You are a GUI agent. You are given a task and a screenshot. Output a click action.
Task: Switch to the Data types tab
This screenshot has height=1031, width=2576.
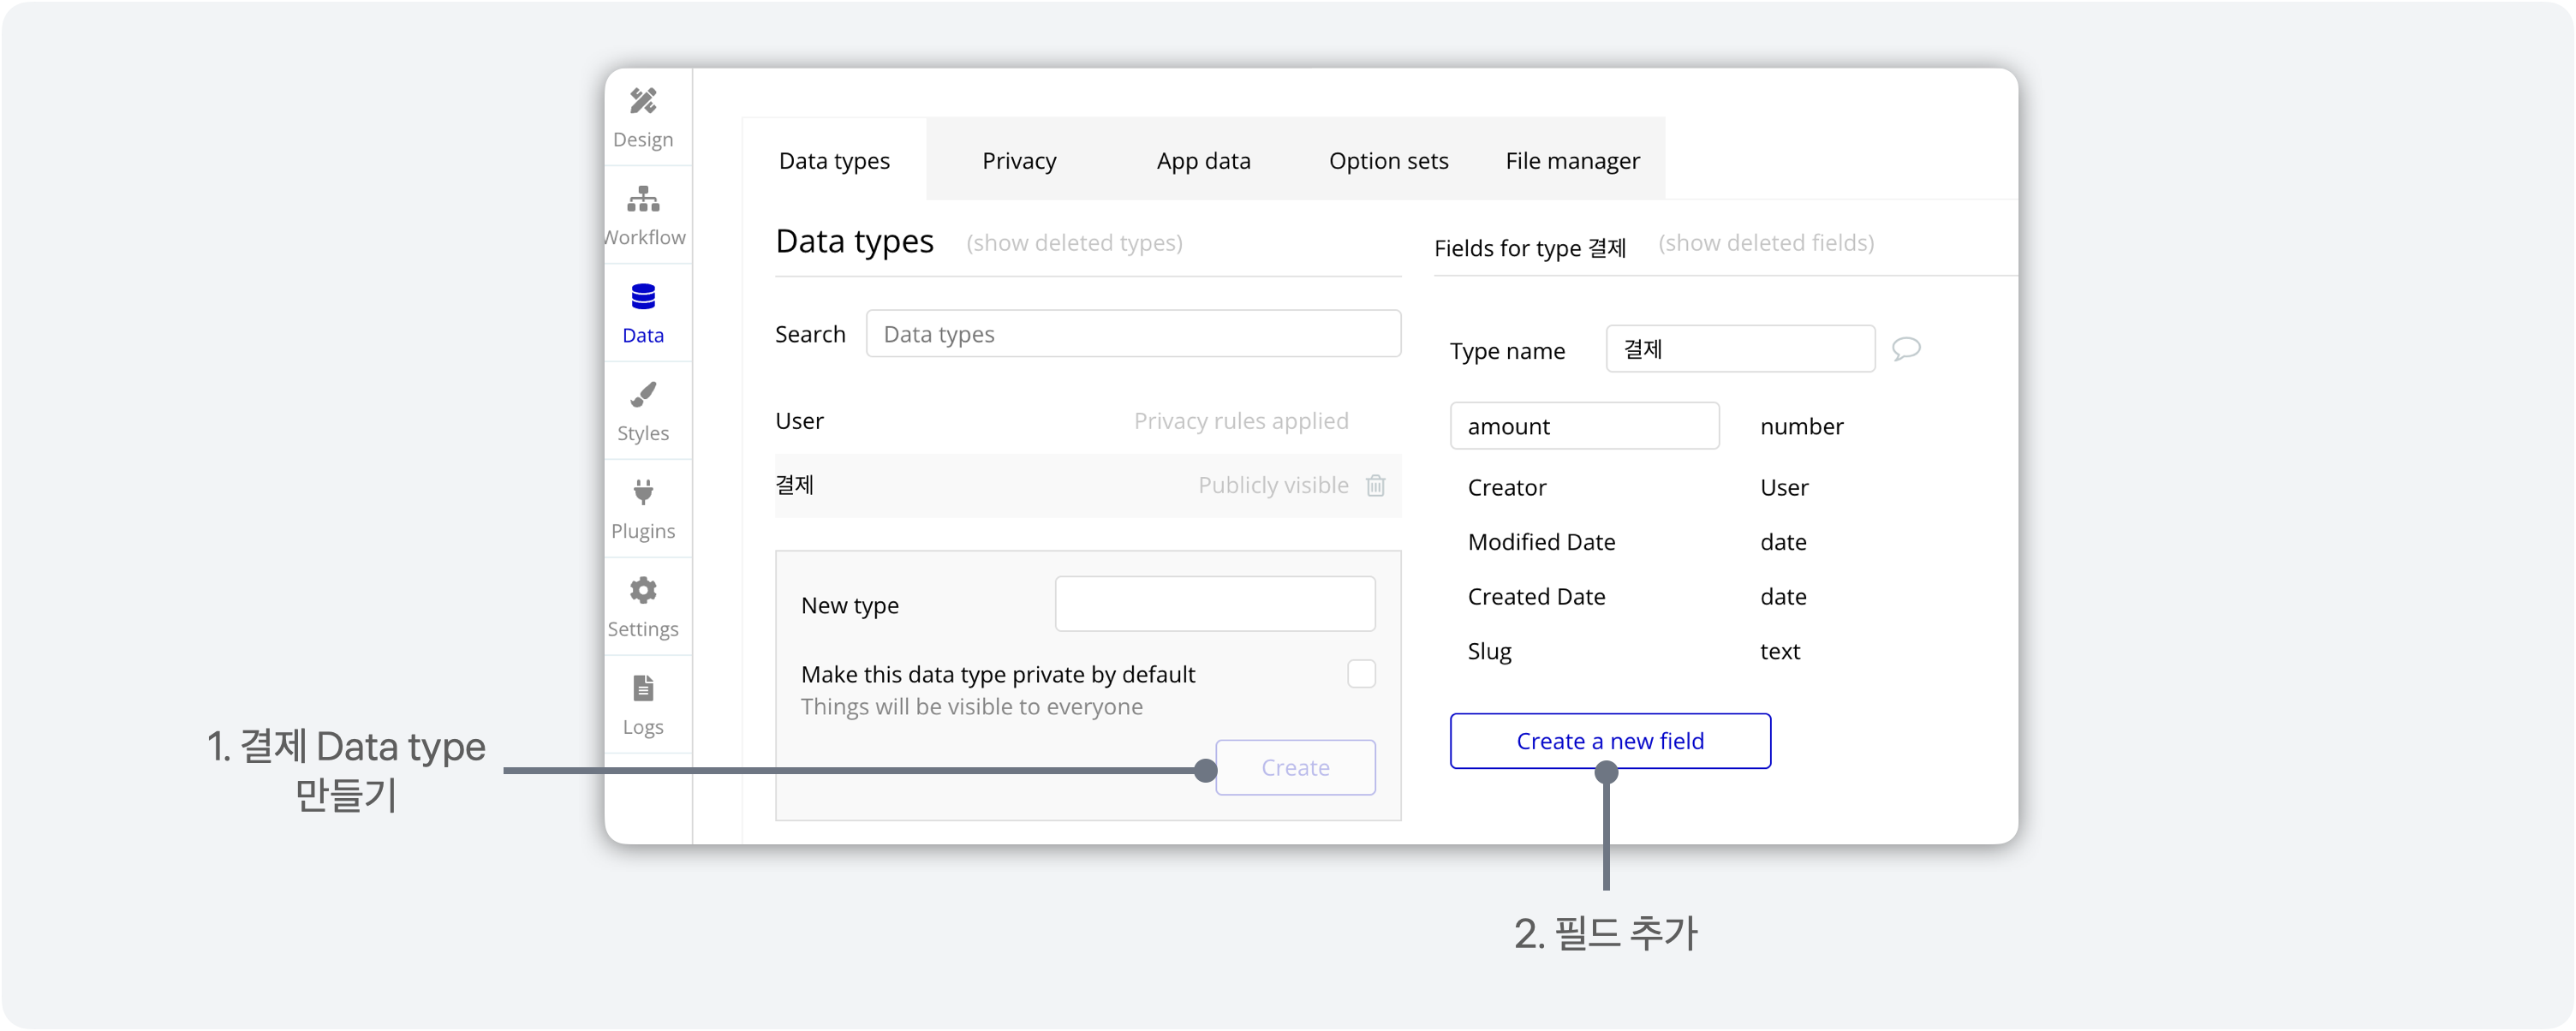coord(834,160)
